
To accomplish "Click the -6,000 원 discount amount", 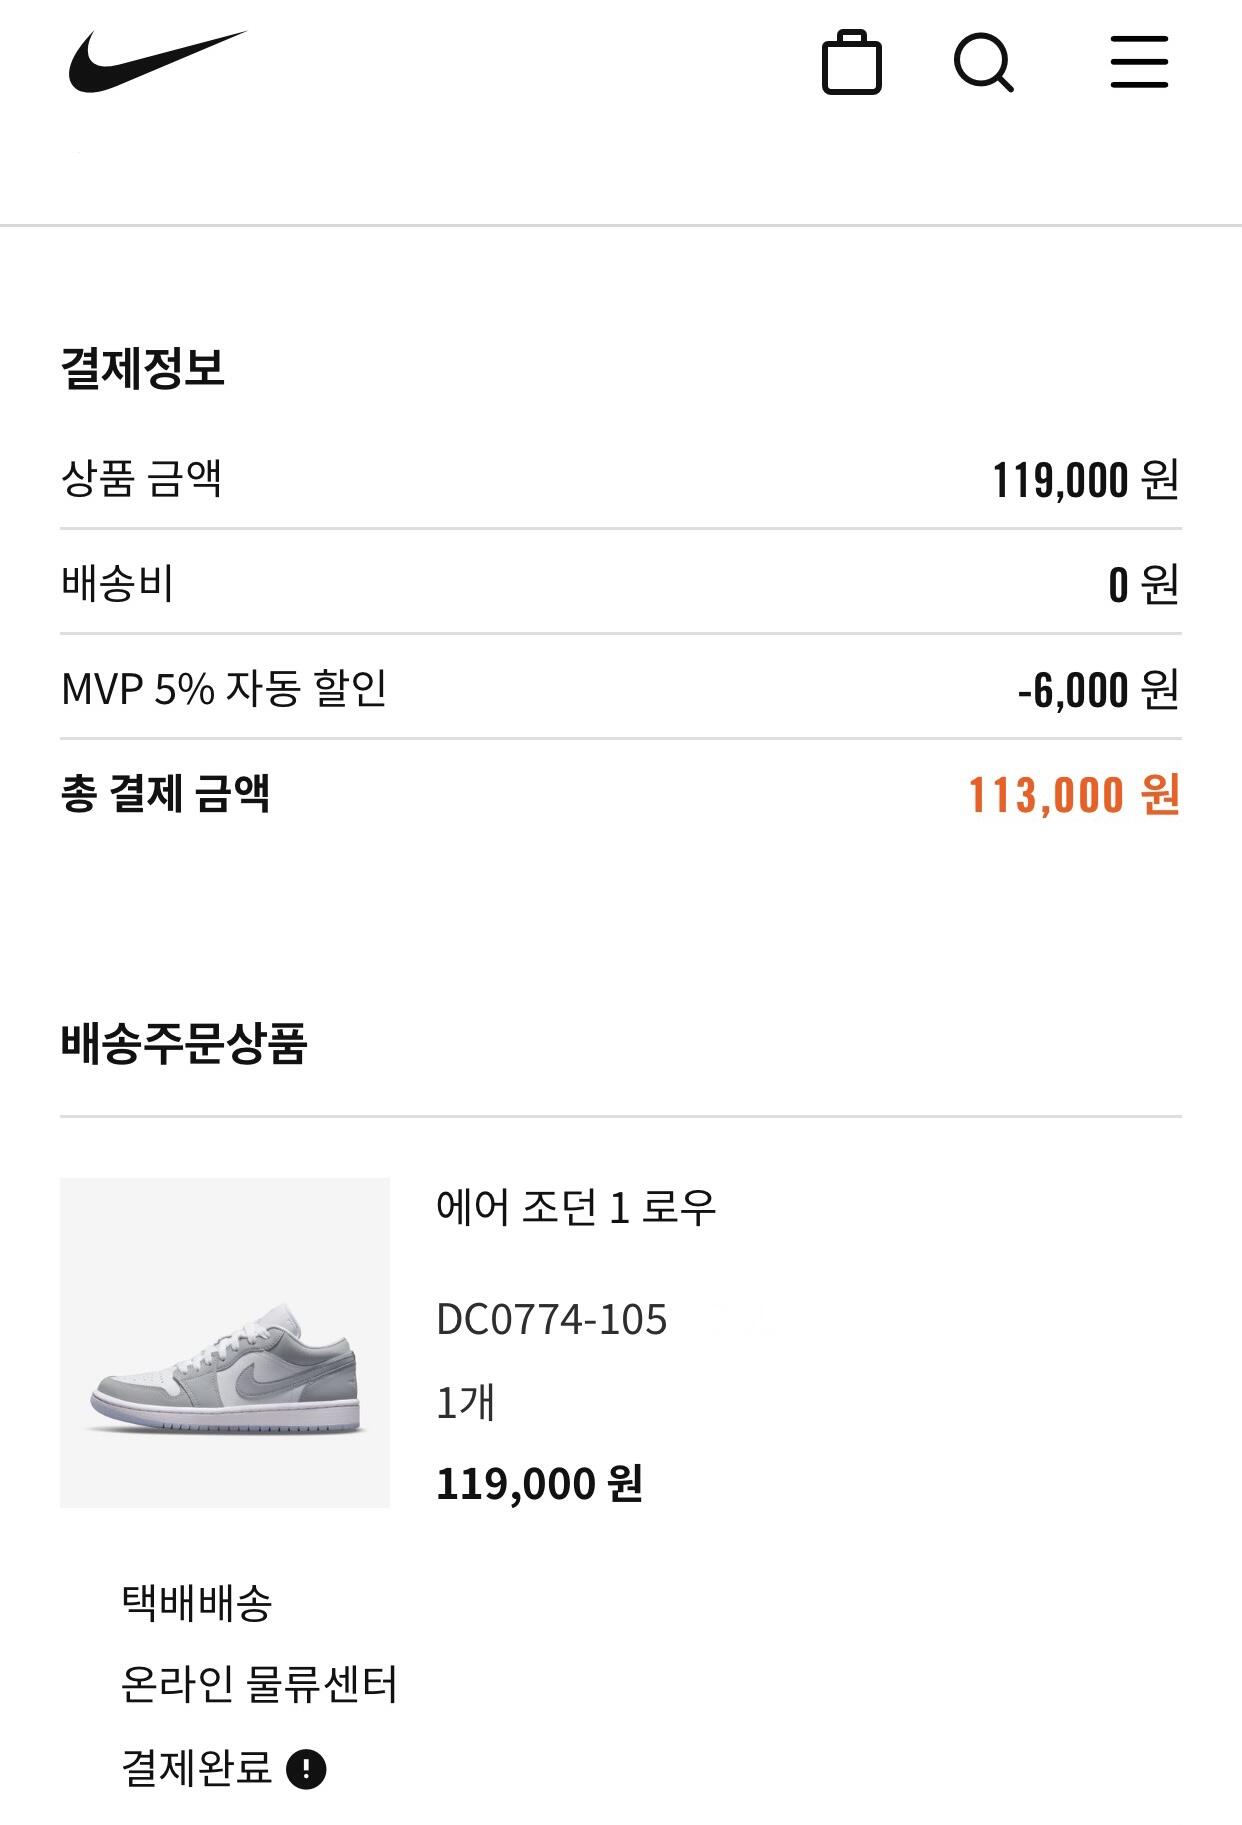I will click(1098, 689).
